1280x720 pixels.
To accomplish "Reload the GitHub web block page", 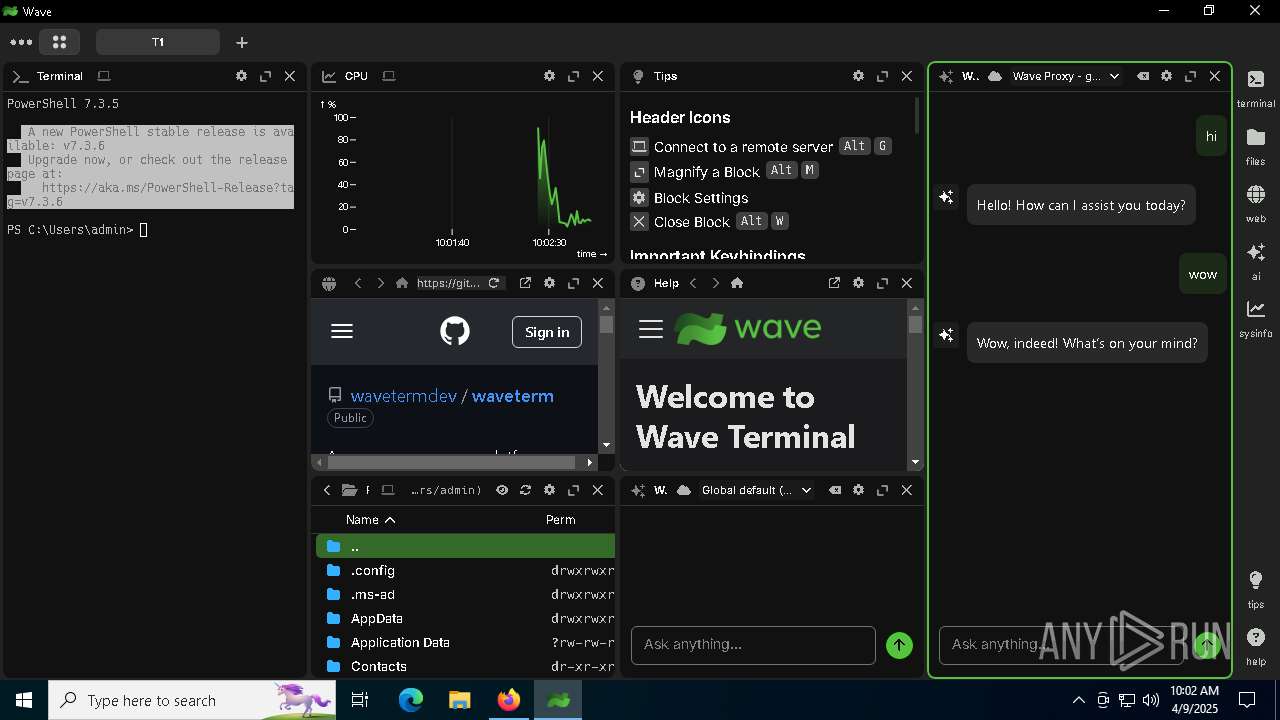I will pyautogui.click(x=494, y=283).
